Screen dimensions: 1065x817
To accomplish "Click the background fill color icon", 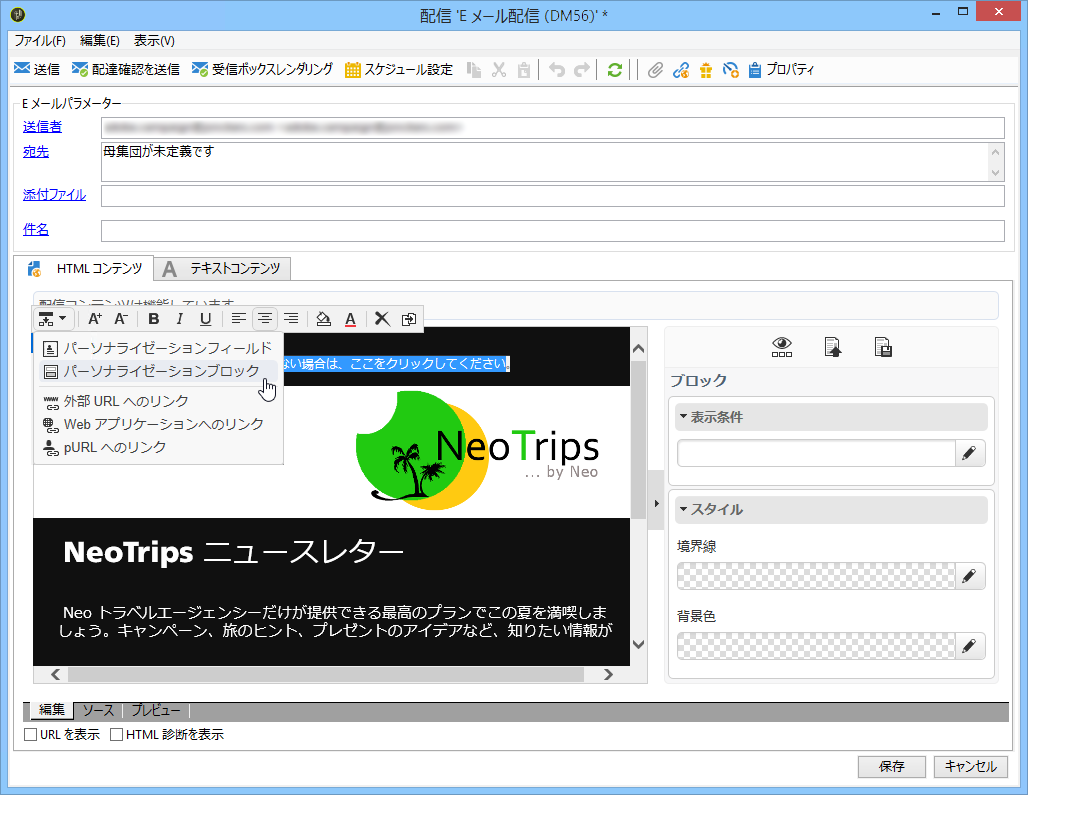I will (x=324, y=319).
